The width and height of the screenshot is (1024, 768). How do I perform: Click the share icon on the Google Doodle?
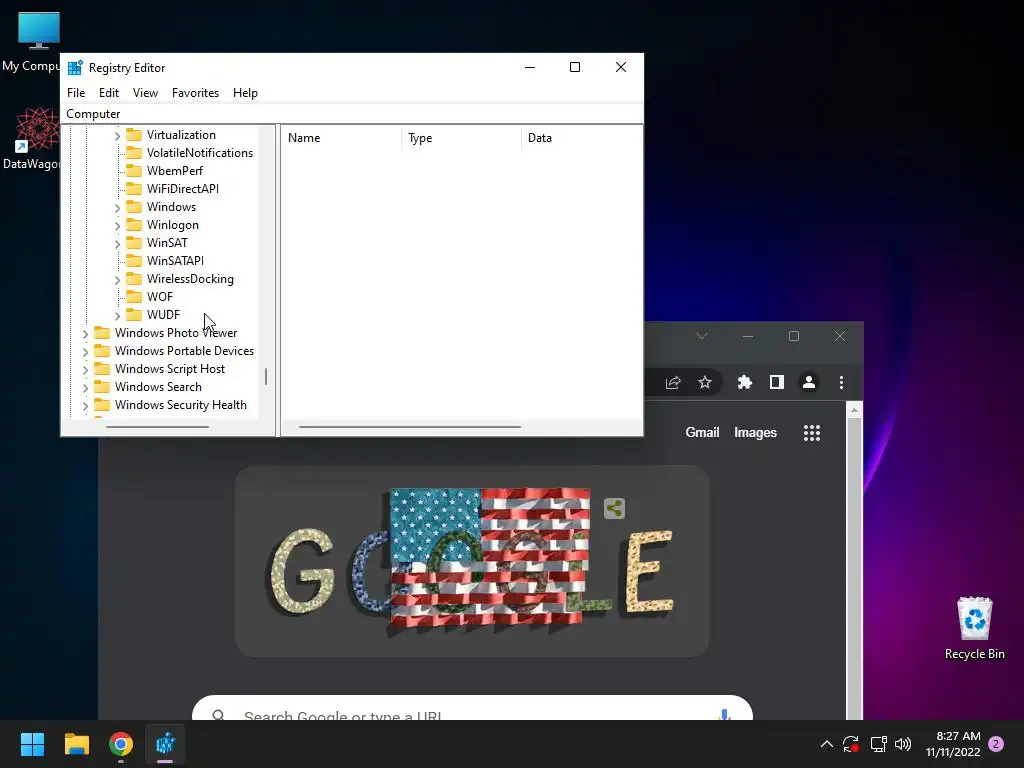pyautogui.click(x=615, y=508)
